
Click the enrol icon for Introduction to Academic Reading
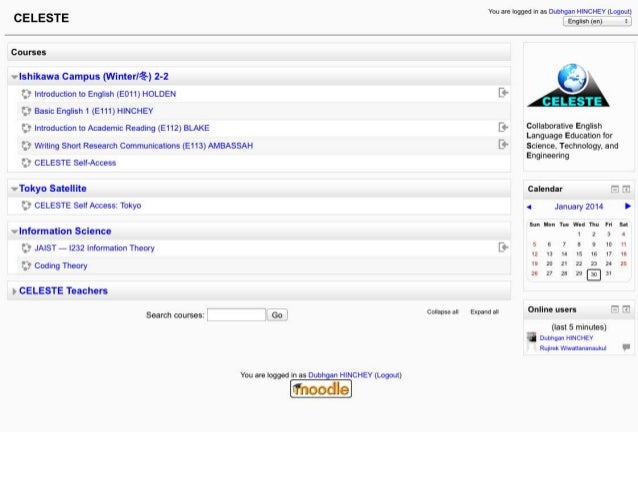point(503,127)
